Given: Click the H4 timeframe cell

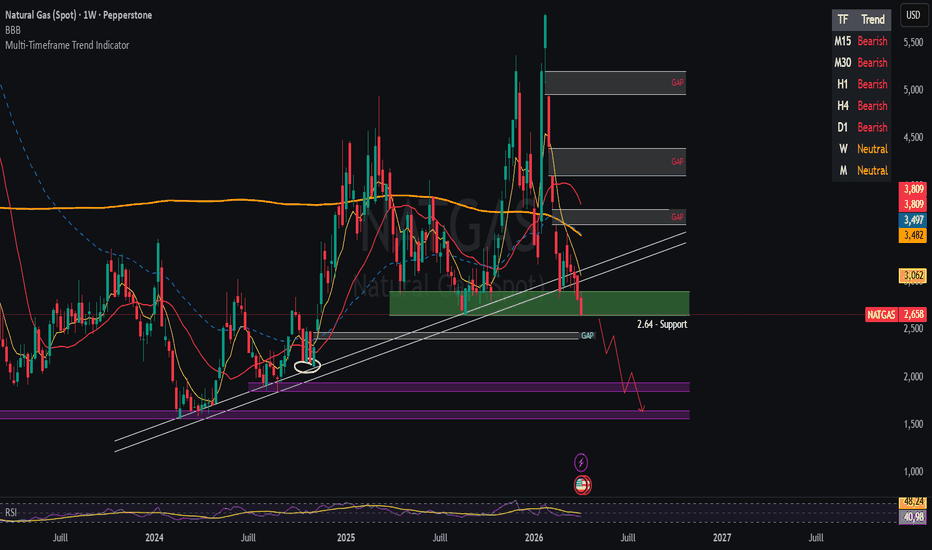Looking at the screenshot, I should [843, 106].
